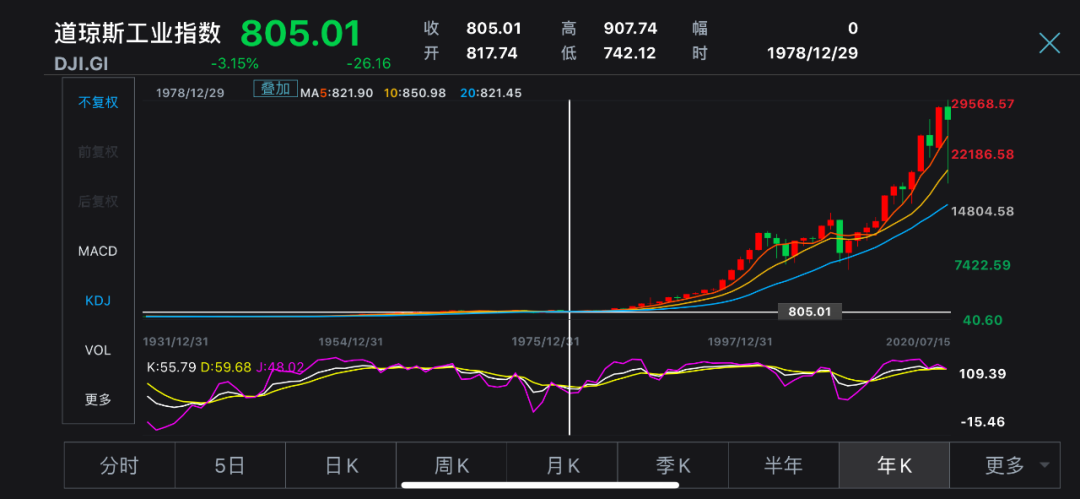The height and width of the screenshot is (499, 1080).
Task: Tap the home indicator bar
Action: pyautogui.click(x=540, y=485)
